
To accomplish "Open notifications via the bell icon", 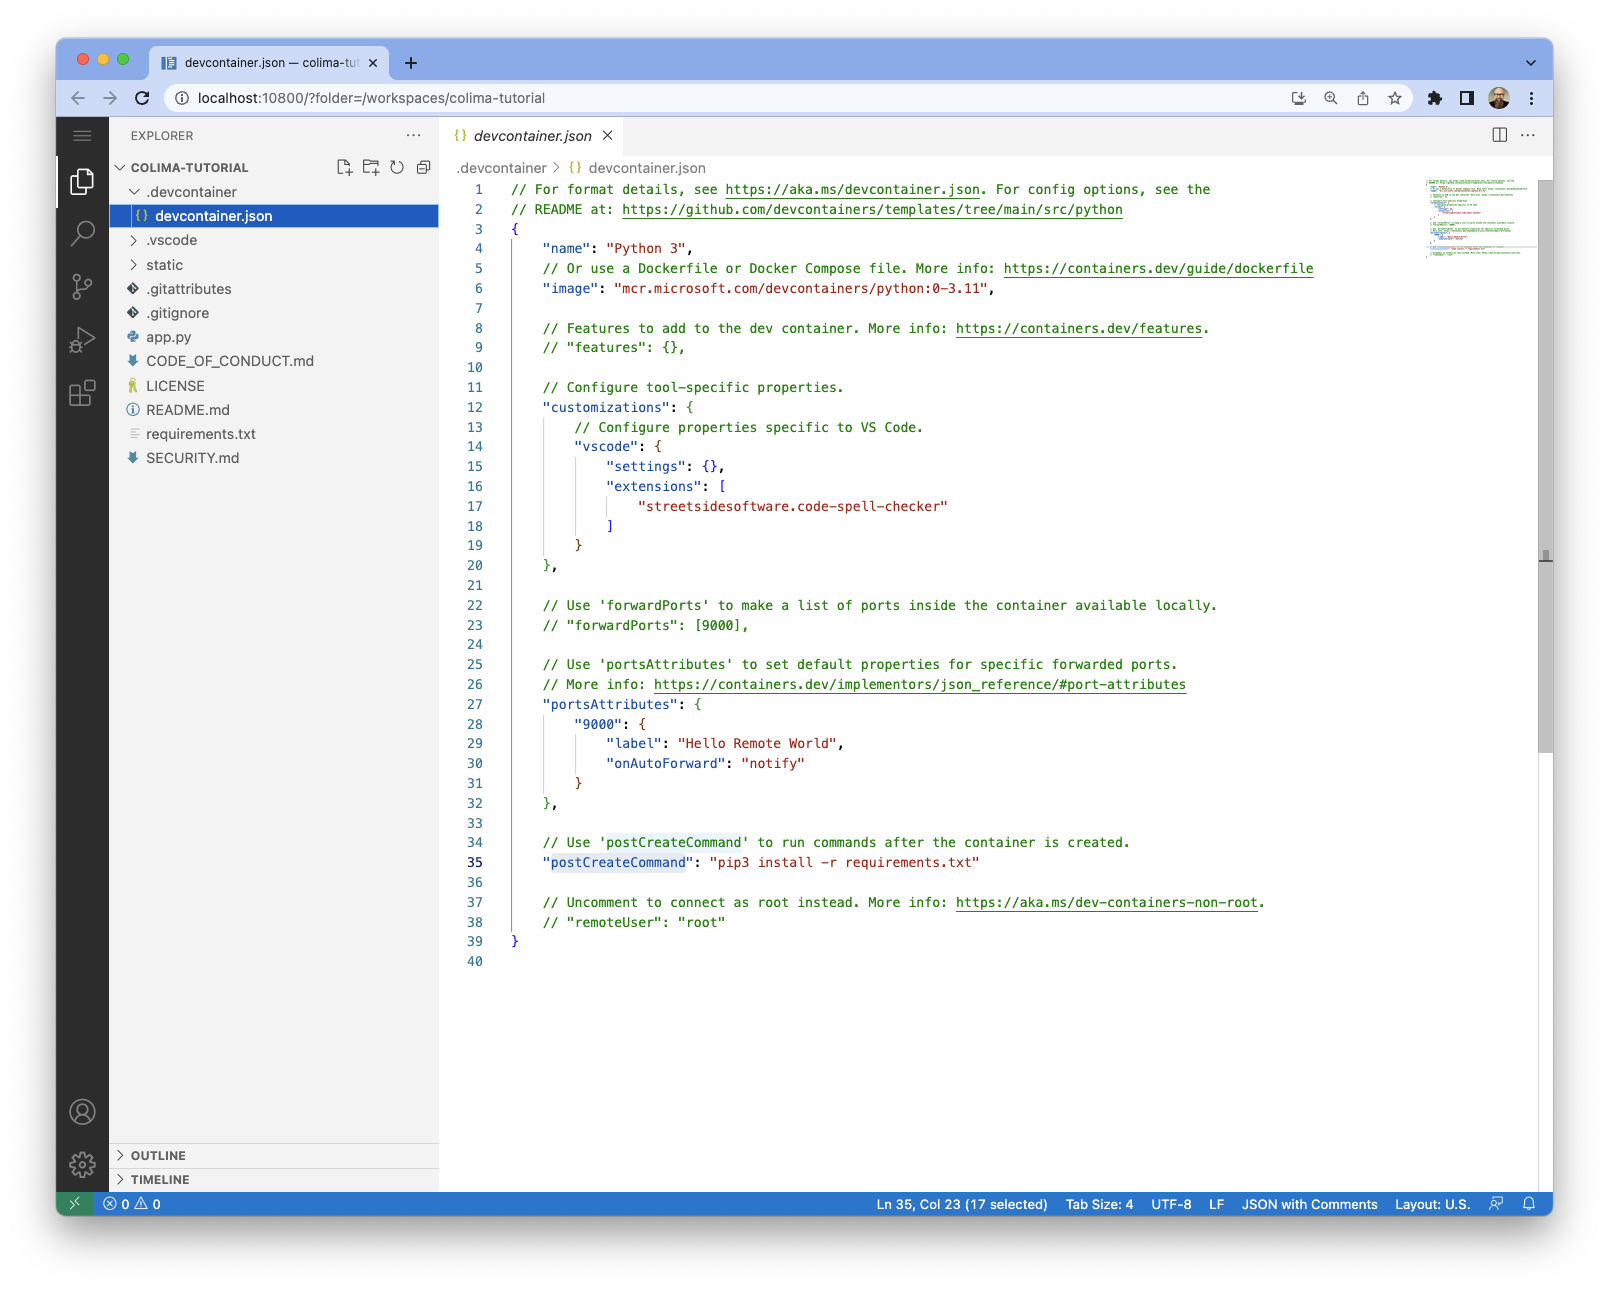I will pyautogui.click(x=1529, y=1204).
